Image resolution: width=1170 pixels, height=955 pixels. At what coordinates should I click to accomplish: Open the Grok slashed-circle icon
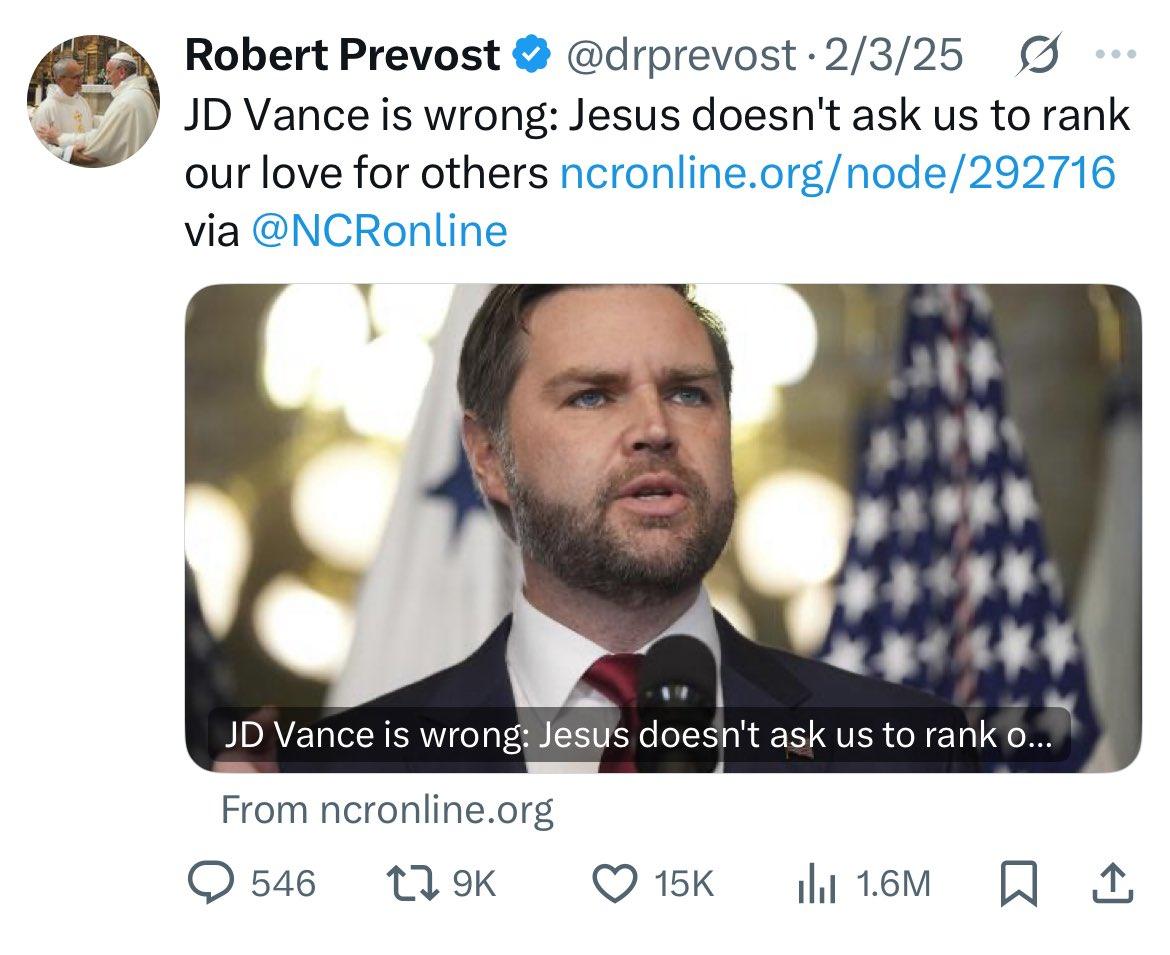click(x=1034, y=56)
